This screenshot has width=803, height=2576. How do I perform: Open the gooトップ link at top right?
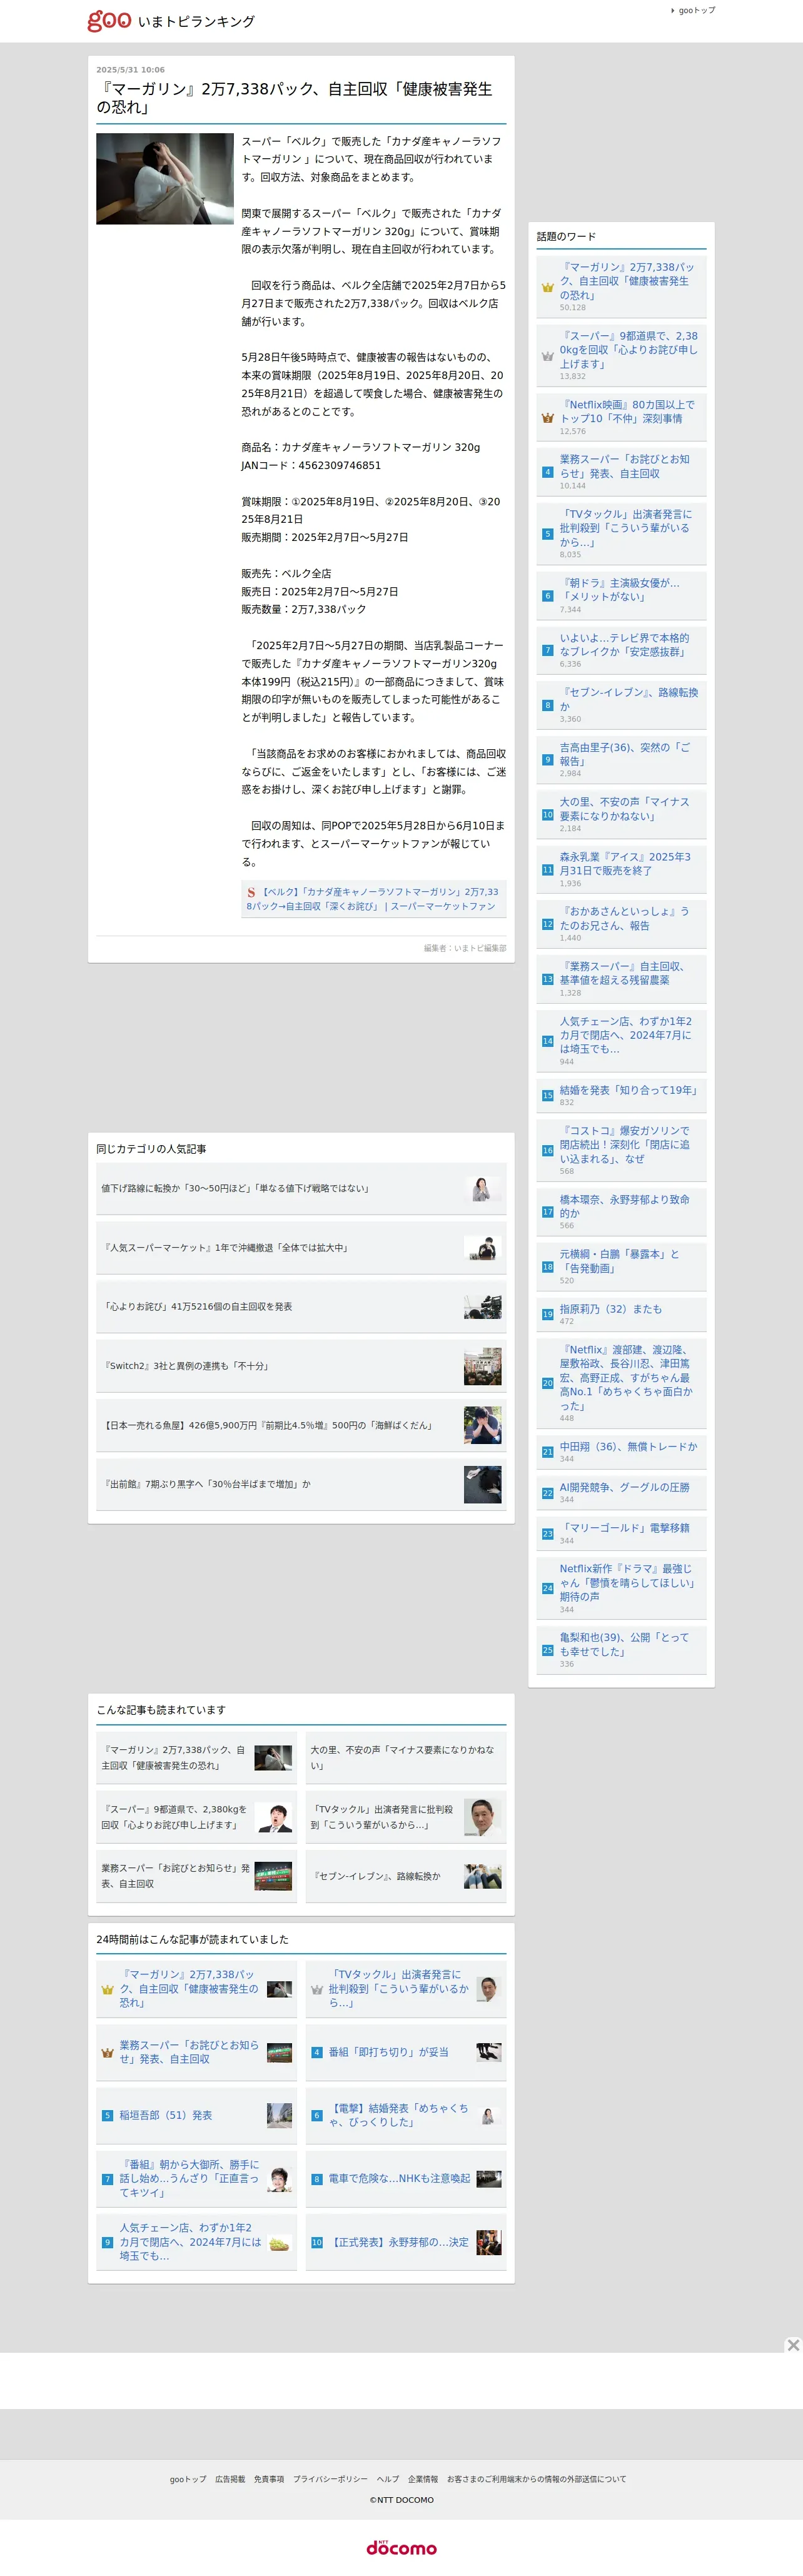click(696, 10)
